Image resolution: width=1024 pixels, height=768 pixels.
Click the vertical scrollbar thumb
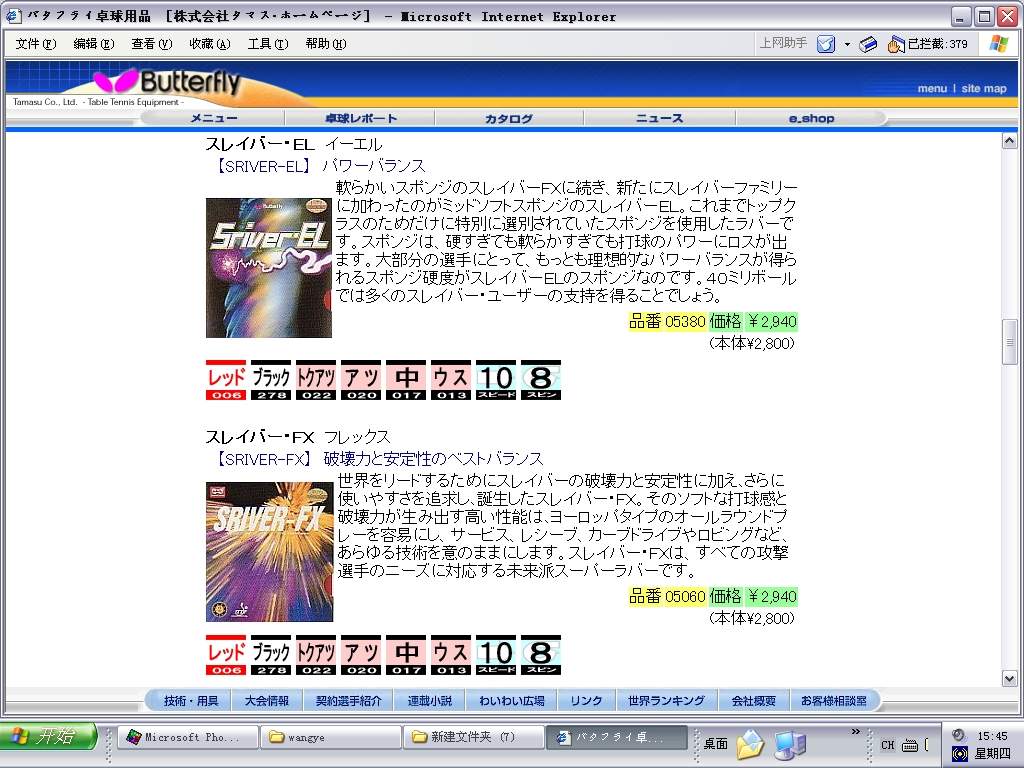point(1009,342)
